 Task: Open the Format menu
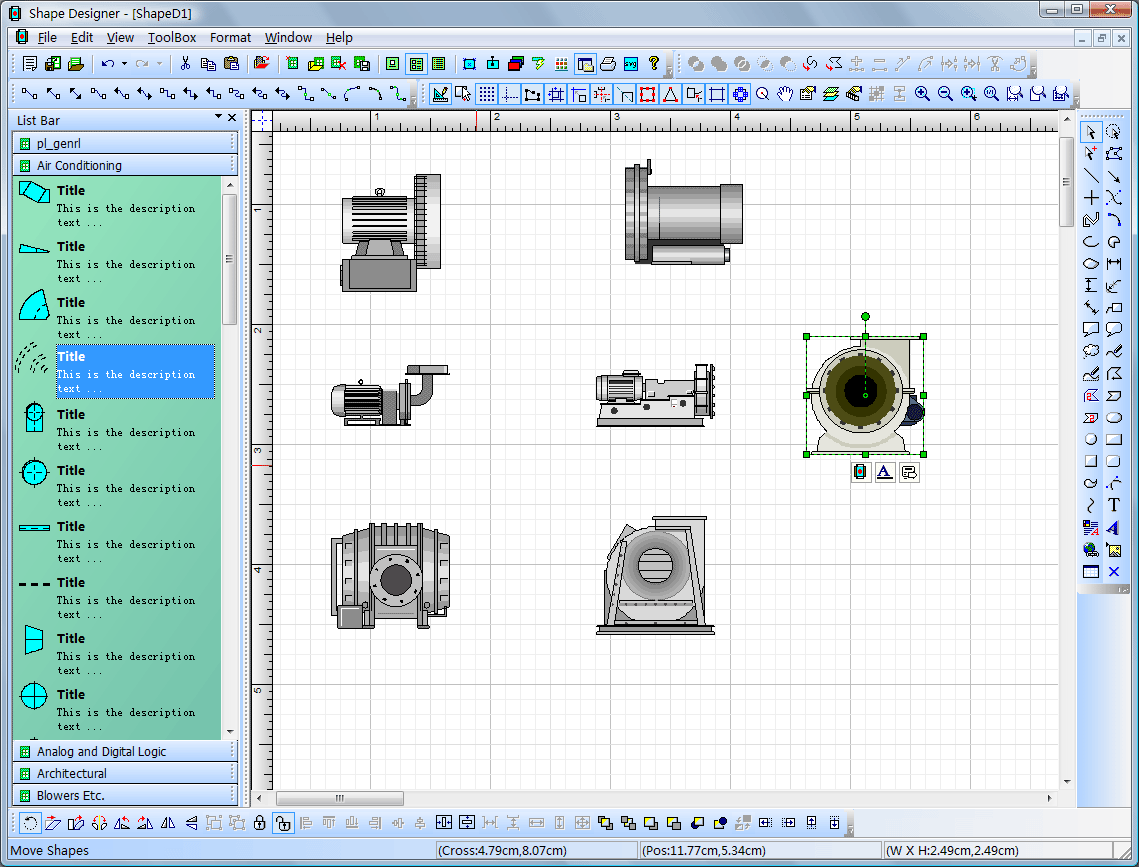(230, 38)
